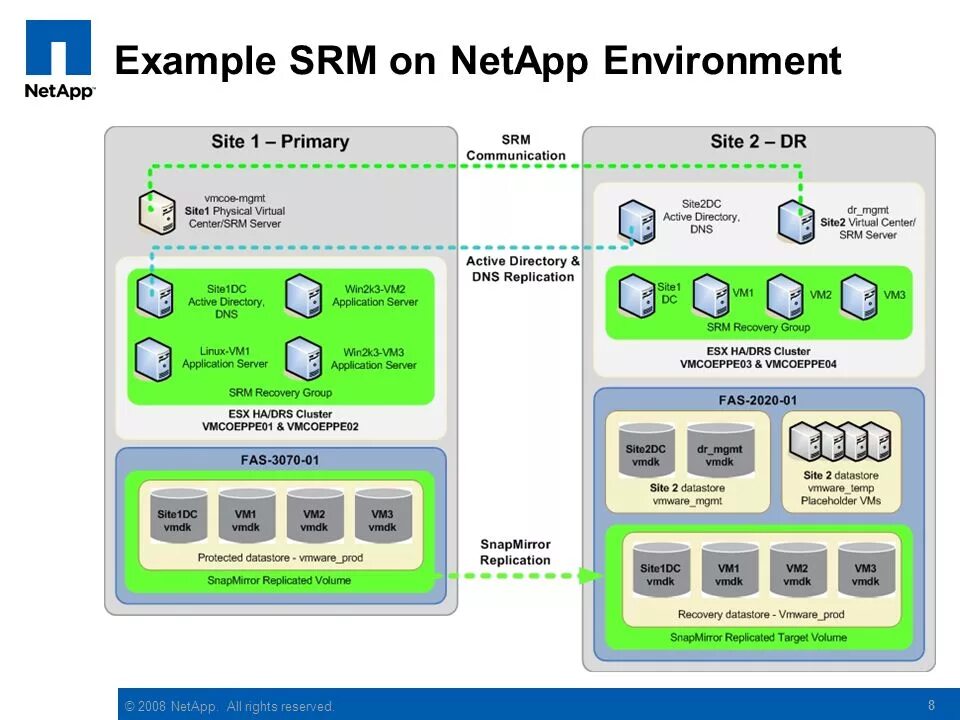Select the VM2 server icon in Site 2 recovery group
The width and height of the screenshot is (960, 720).
pyautogui.click(x=785, y=297)
